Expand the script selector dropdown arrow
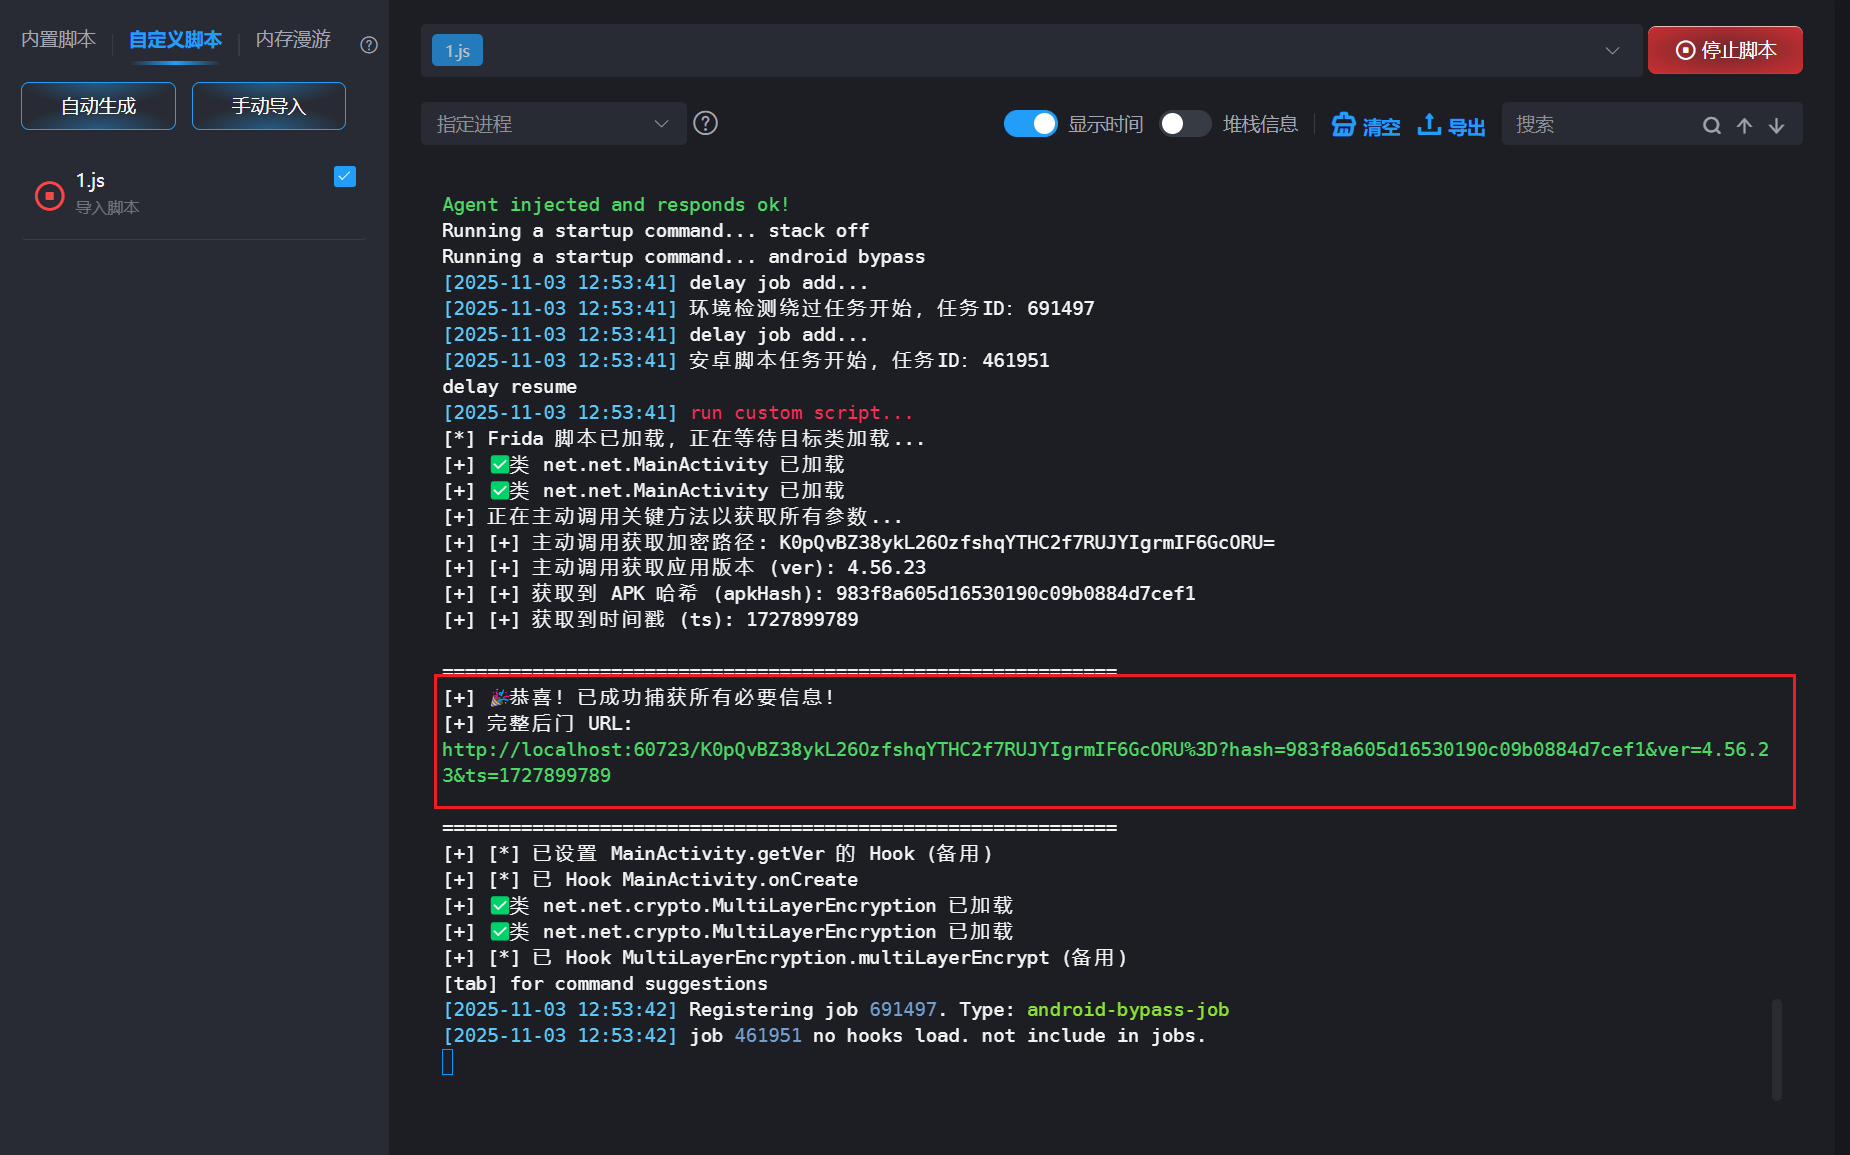 (1612, 51)
